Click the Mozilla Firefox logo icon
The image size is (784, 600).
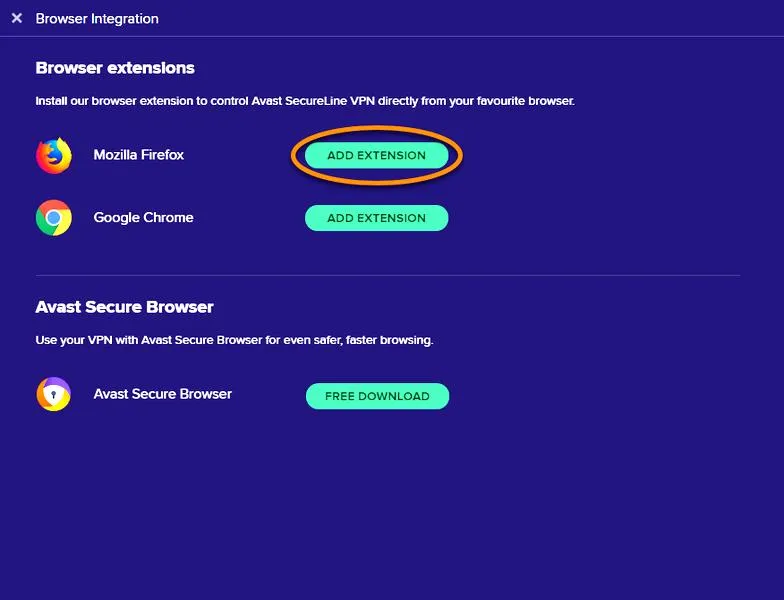pos(54,156)
